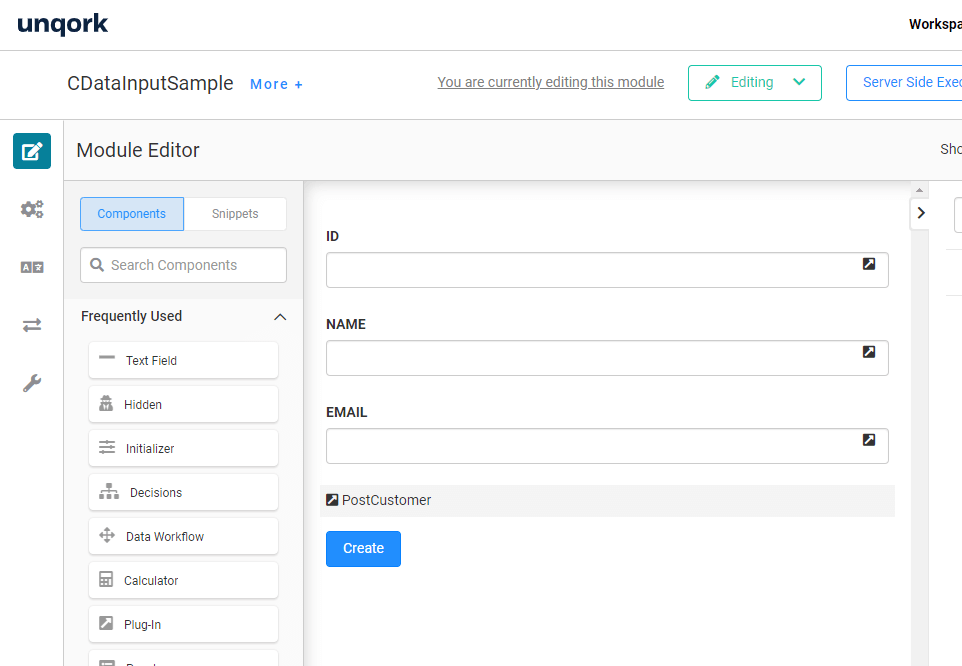
Task: Collapse the Frequently Used section
Action: tap(280, 317)
